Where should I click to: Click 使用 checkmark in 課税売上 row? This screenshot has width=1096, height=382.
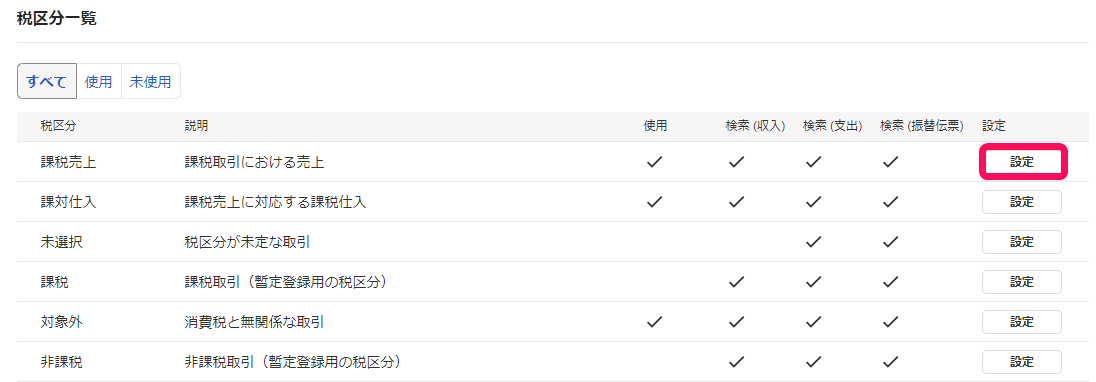click(654, 162)
